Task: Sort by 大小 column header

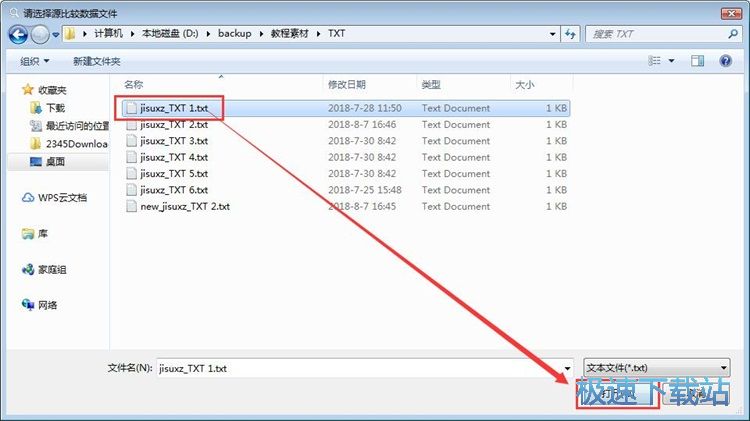Action: [x=525, y=85]
